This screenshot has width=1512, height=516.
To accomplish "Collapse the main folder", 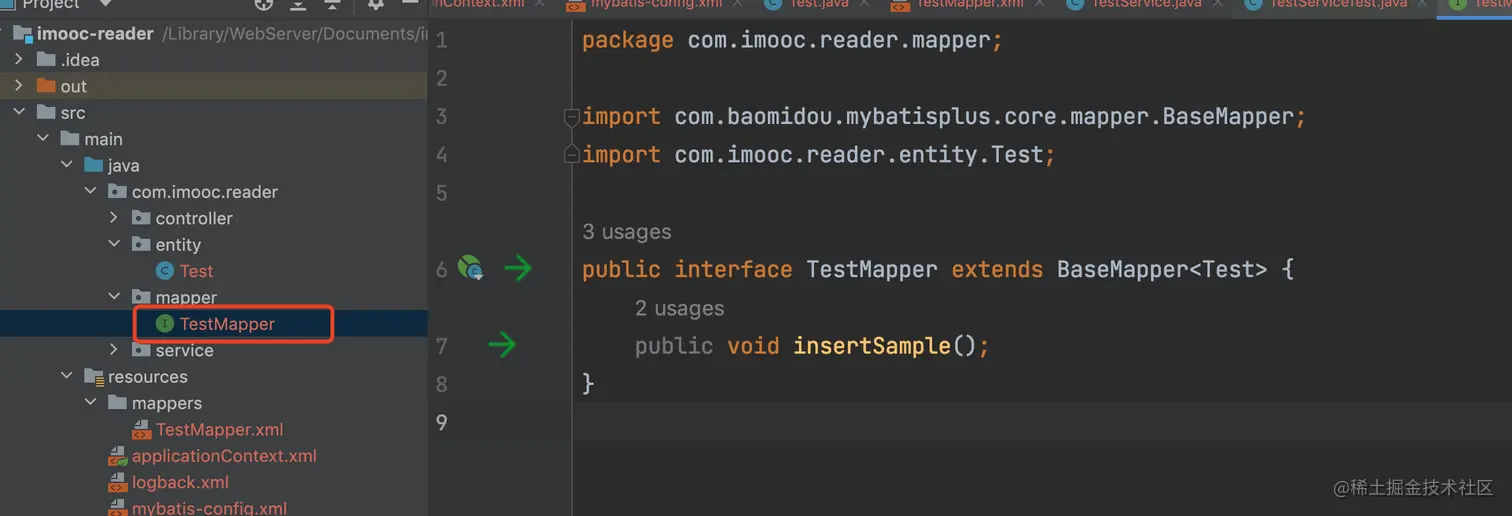I will [43, 139].
